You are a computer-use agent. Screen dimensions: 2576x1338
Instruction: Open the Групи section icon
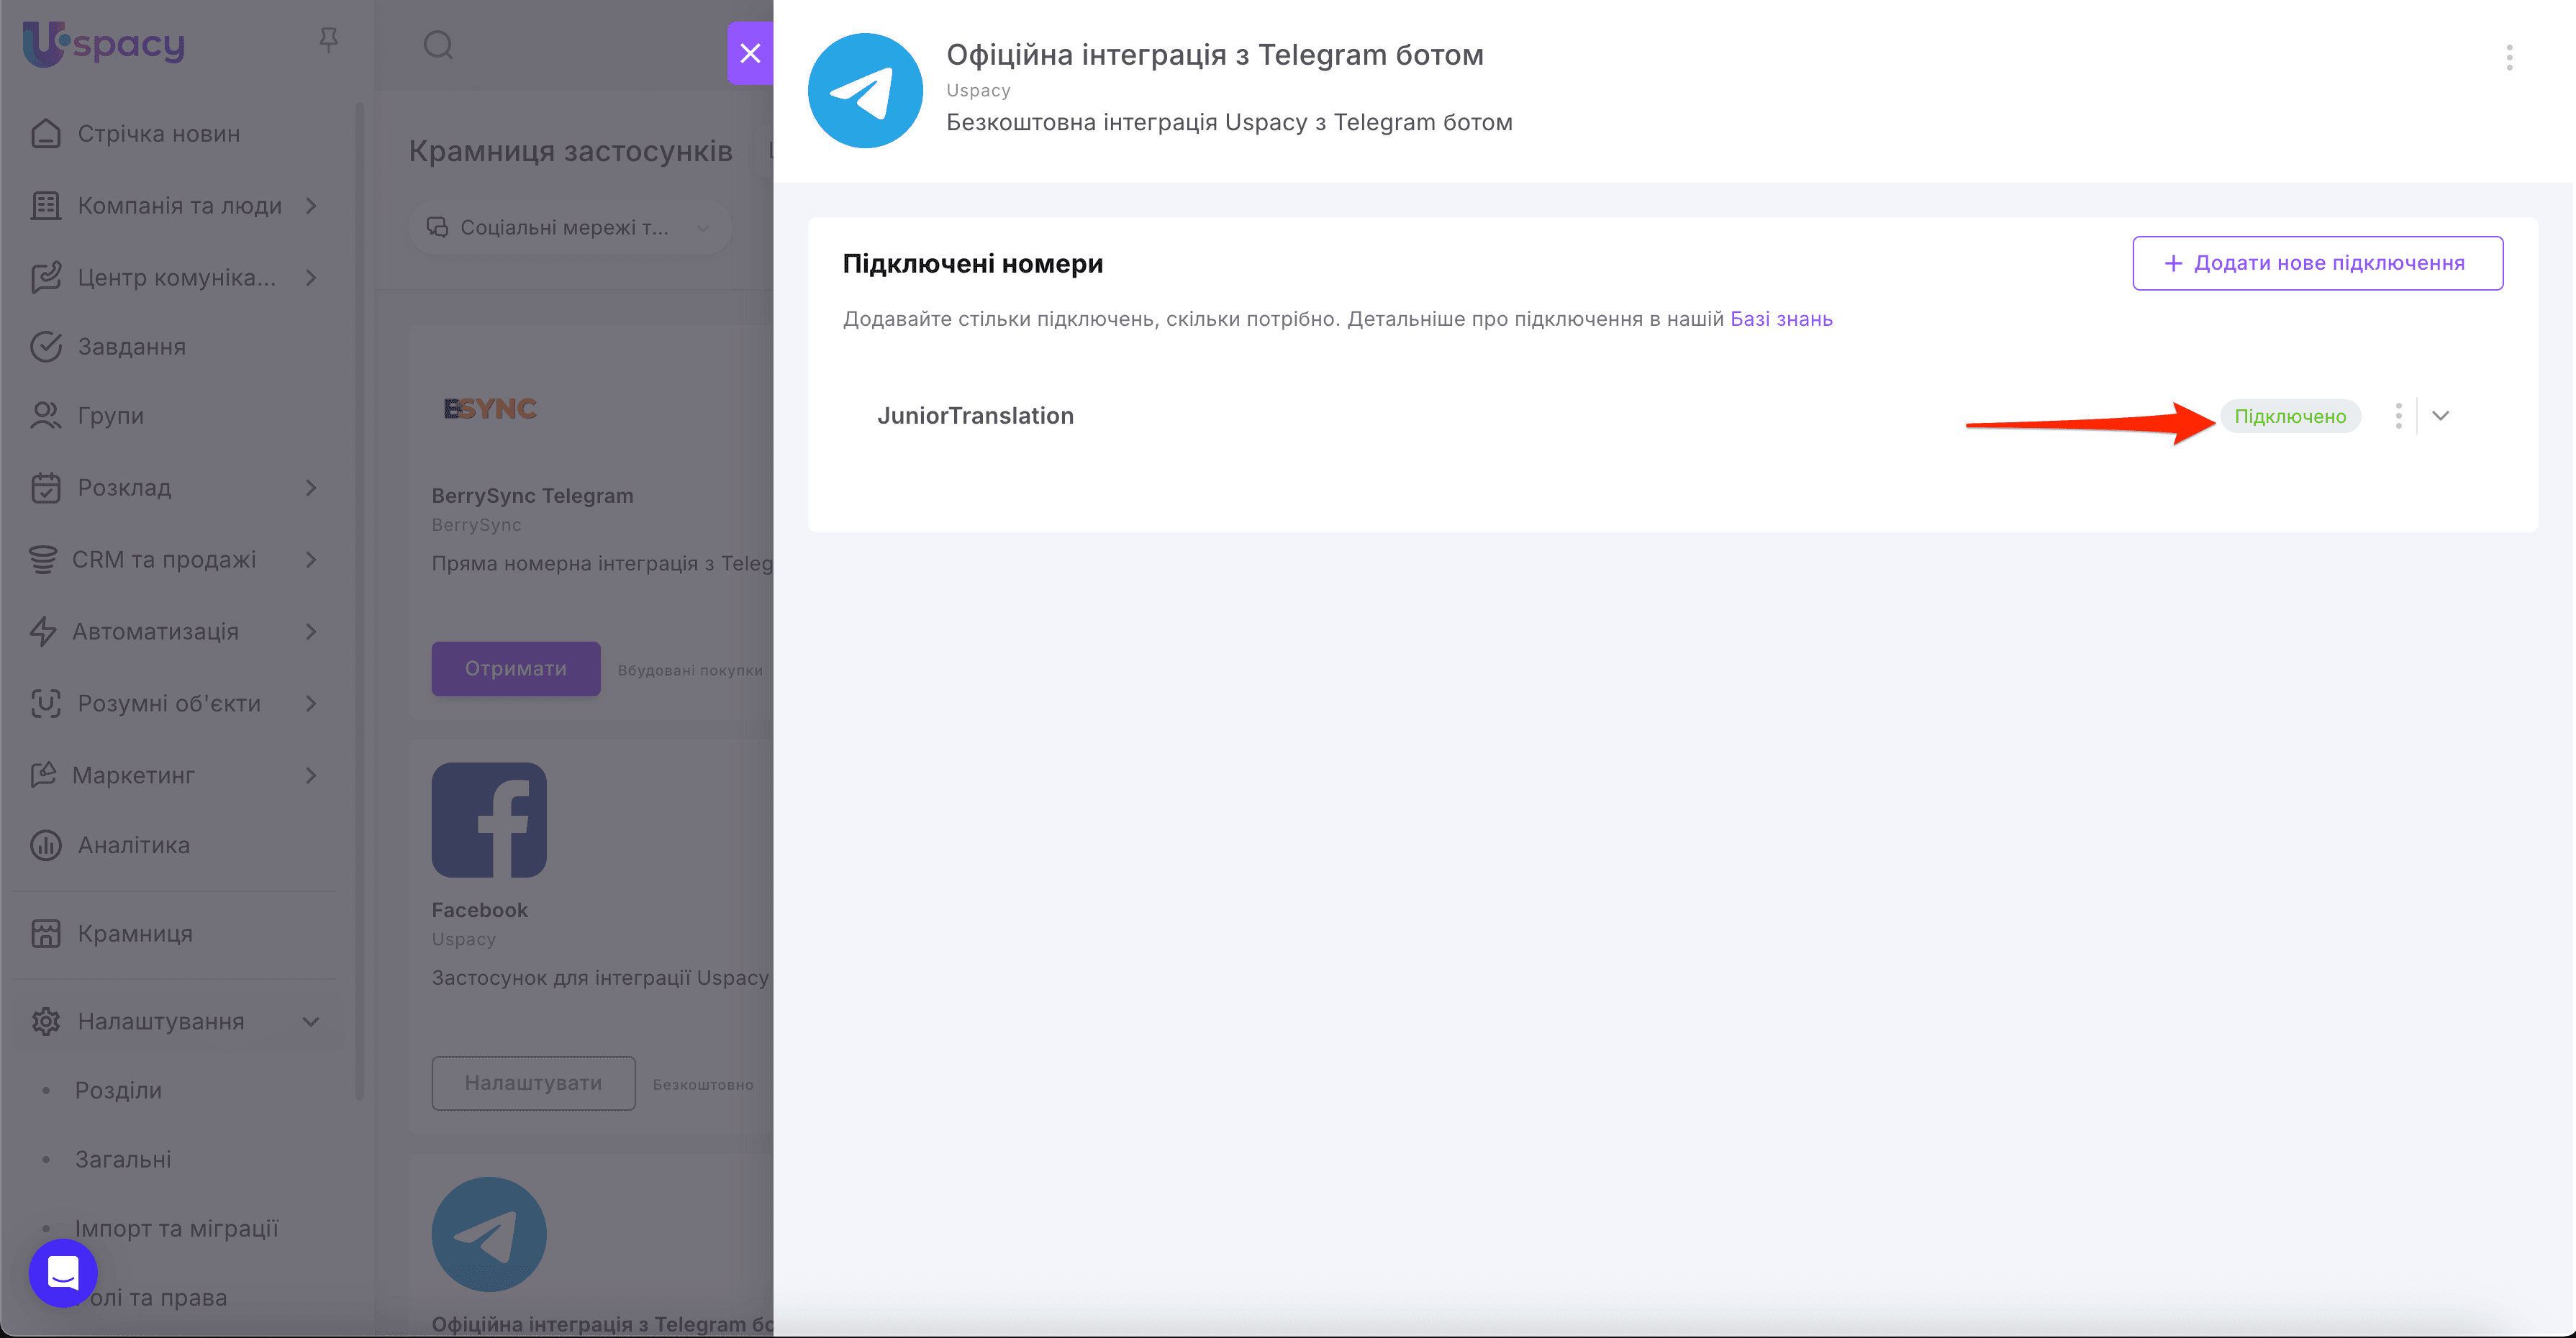click(x=46, y=415)
